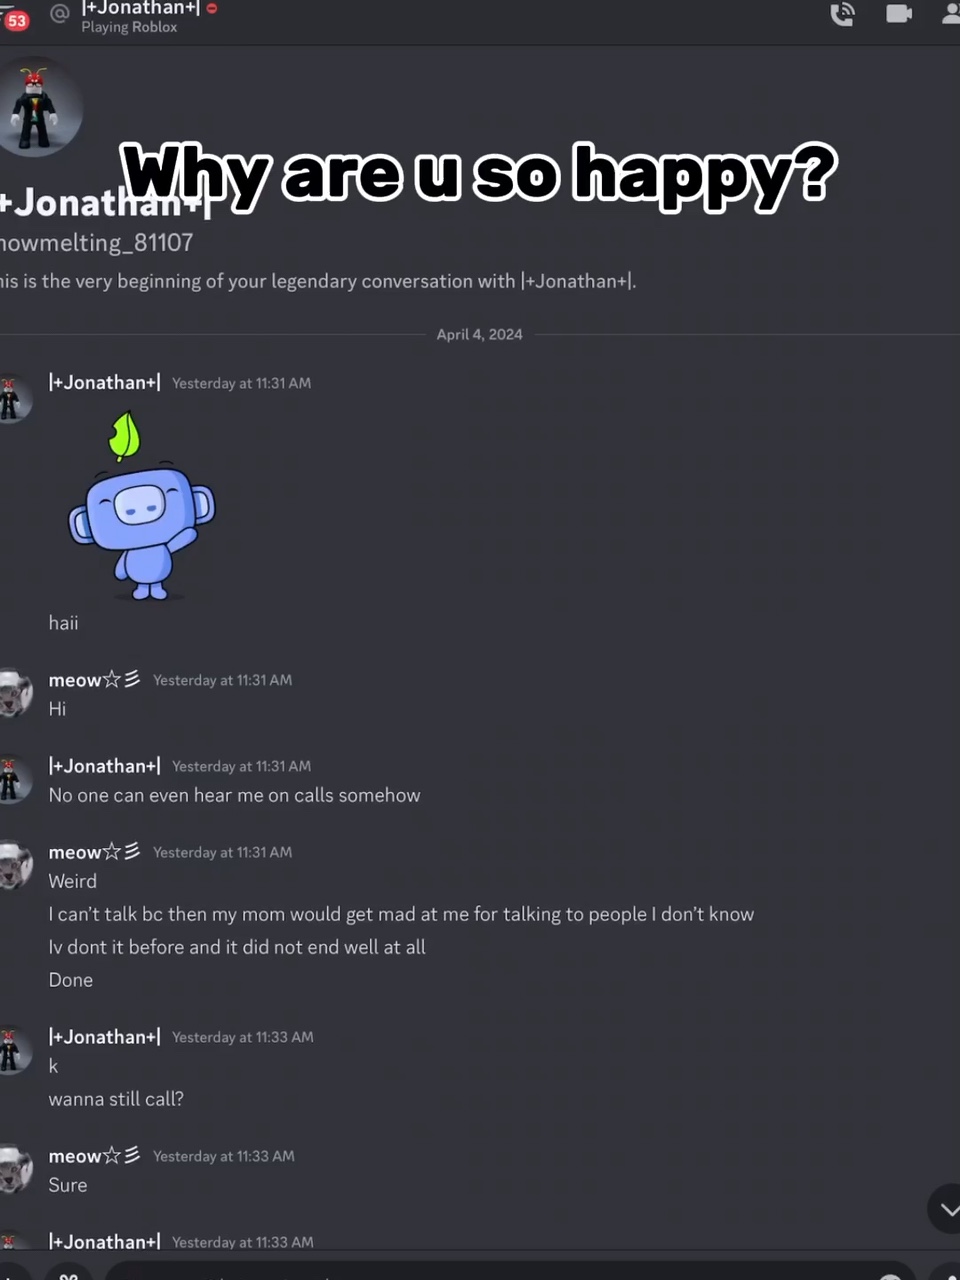This screenshot has height=1280, width=960.
Task: Select meow username above "Weird" message
Action: (x=94, y=852)
